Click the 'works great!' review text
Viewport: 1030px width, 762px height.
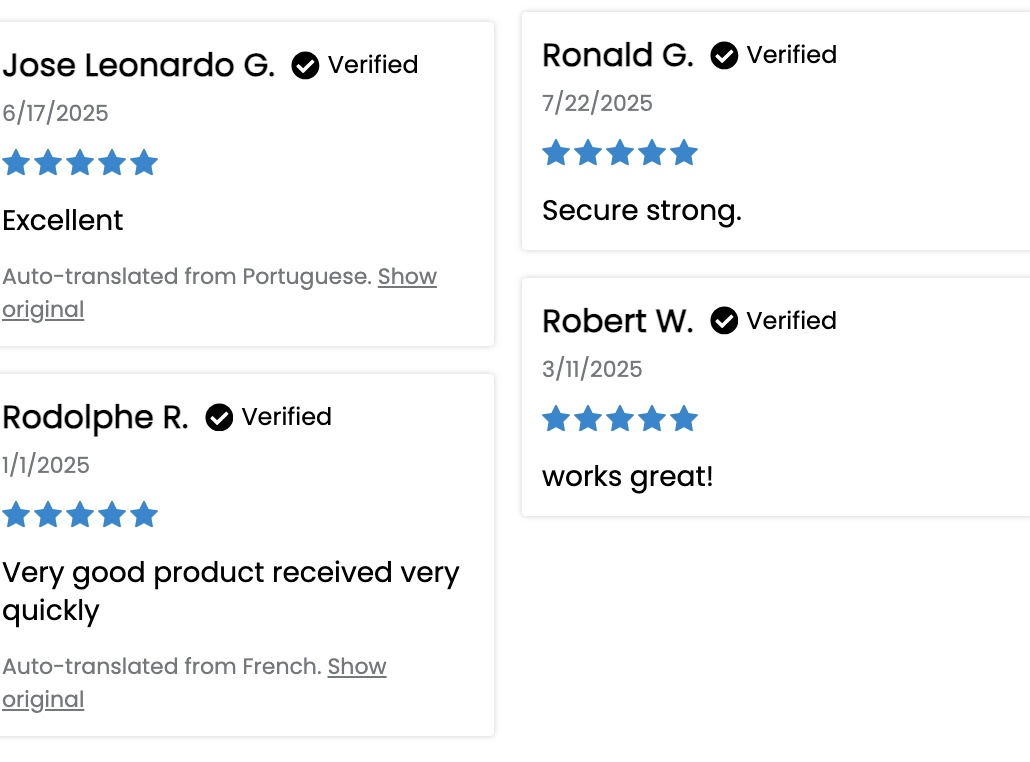pos(627,477)
